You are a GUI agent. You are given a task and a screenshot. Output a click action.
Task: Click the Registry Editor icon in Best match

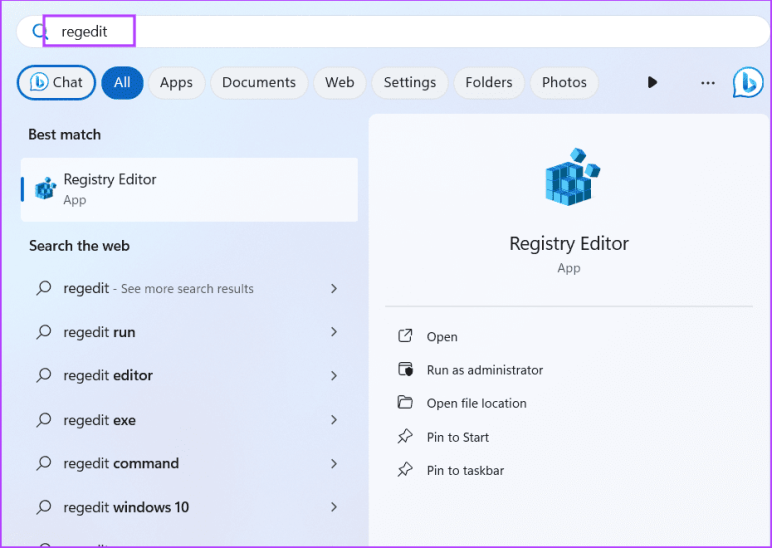pos(45,188)
